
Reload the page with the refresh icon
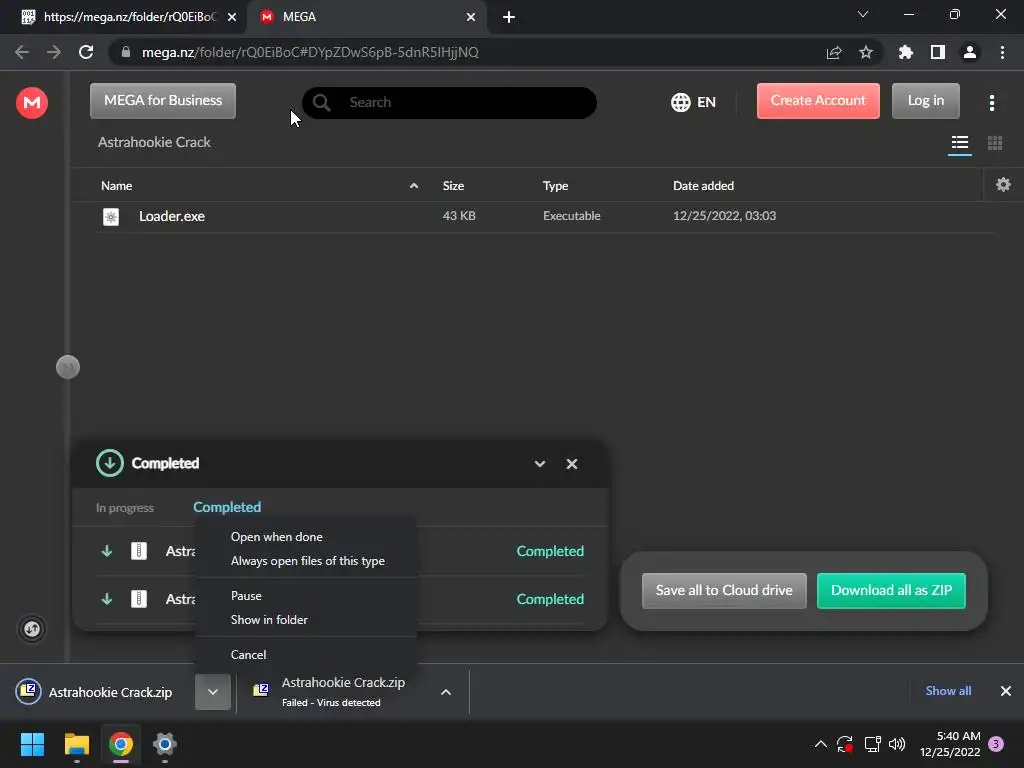click(86, 52)
